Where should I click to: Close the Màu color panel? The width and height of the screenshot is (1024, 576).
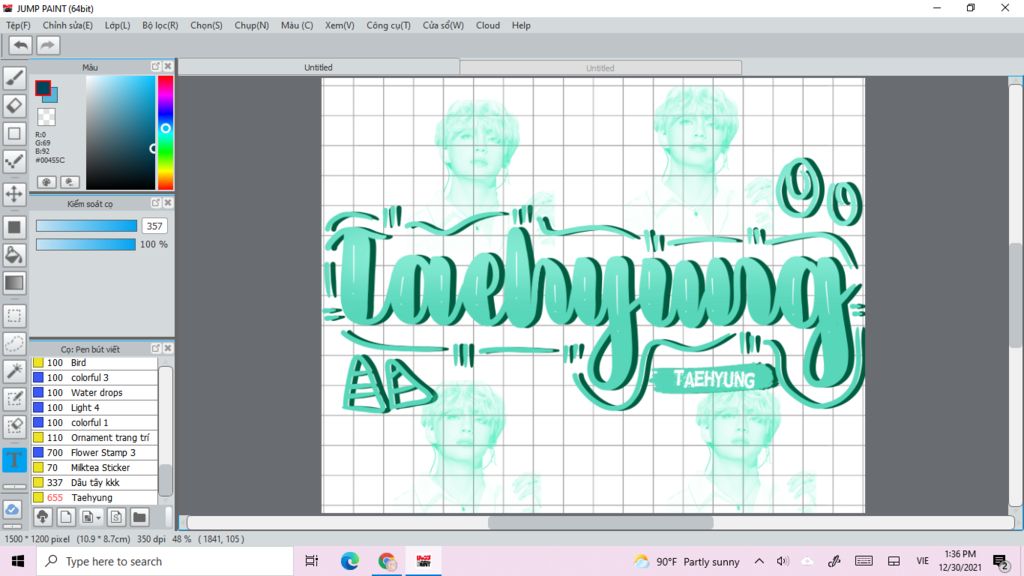tap(168, 67)
